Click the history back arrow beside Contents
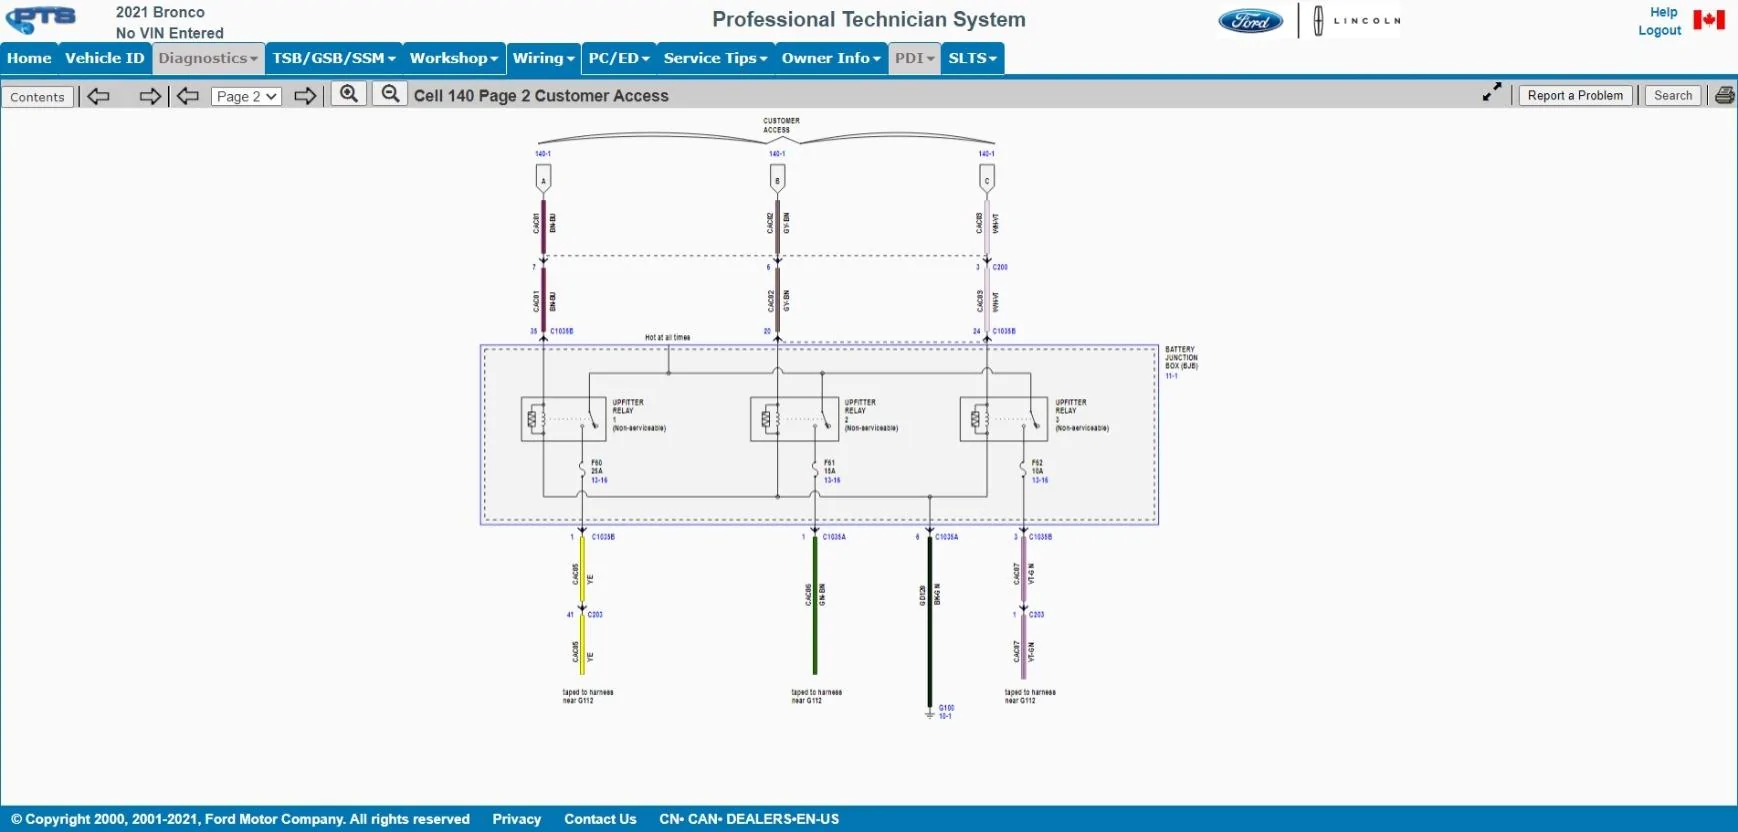The image size is (1738, 832). [98, 96]
